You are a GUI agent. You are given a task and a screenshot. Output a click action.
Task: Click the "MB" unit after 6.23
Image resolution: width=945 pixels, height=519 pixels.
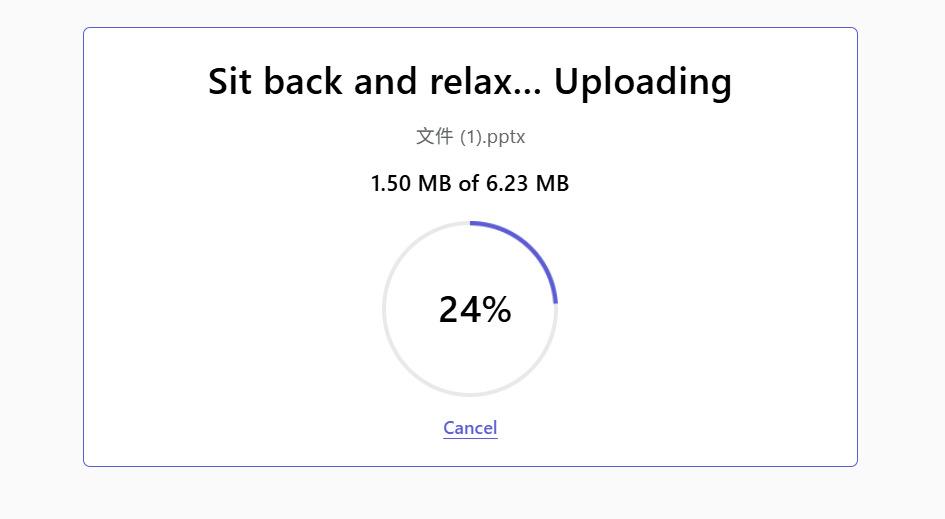[x=552, y=184]
